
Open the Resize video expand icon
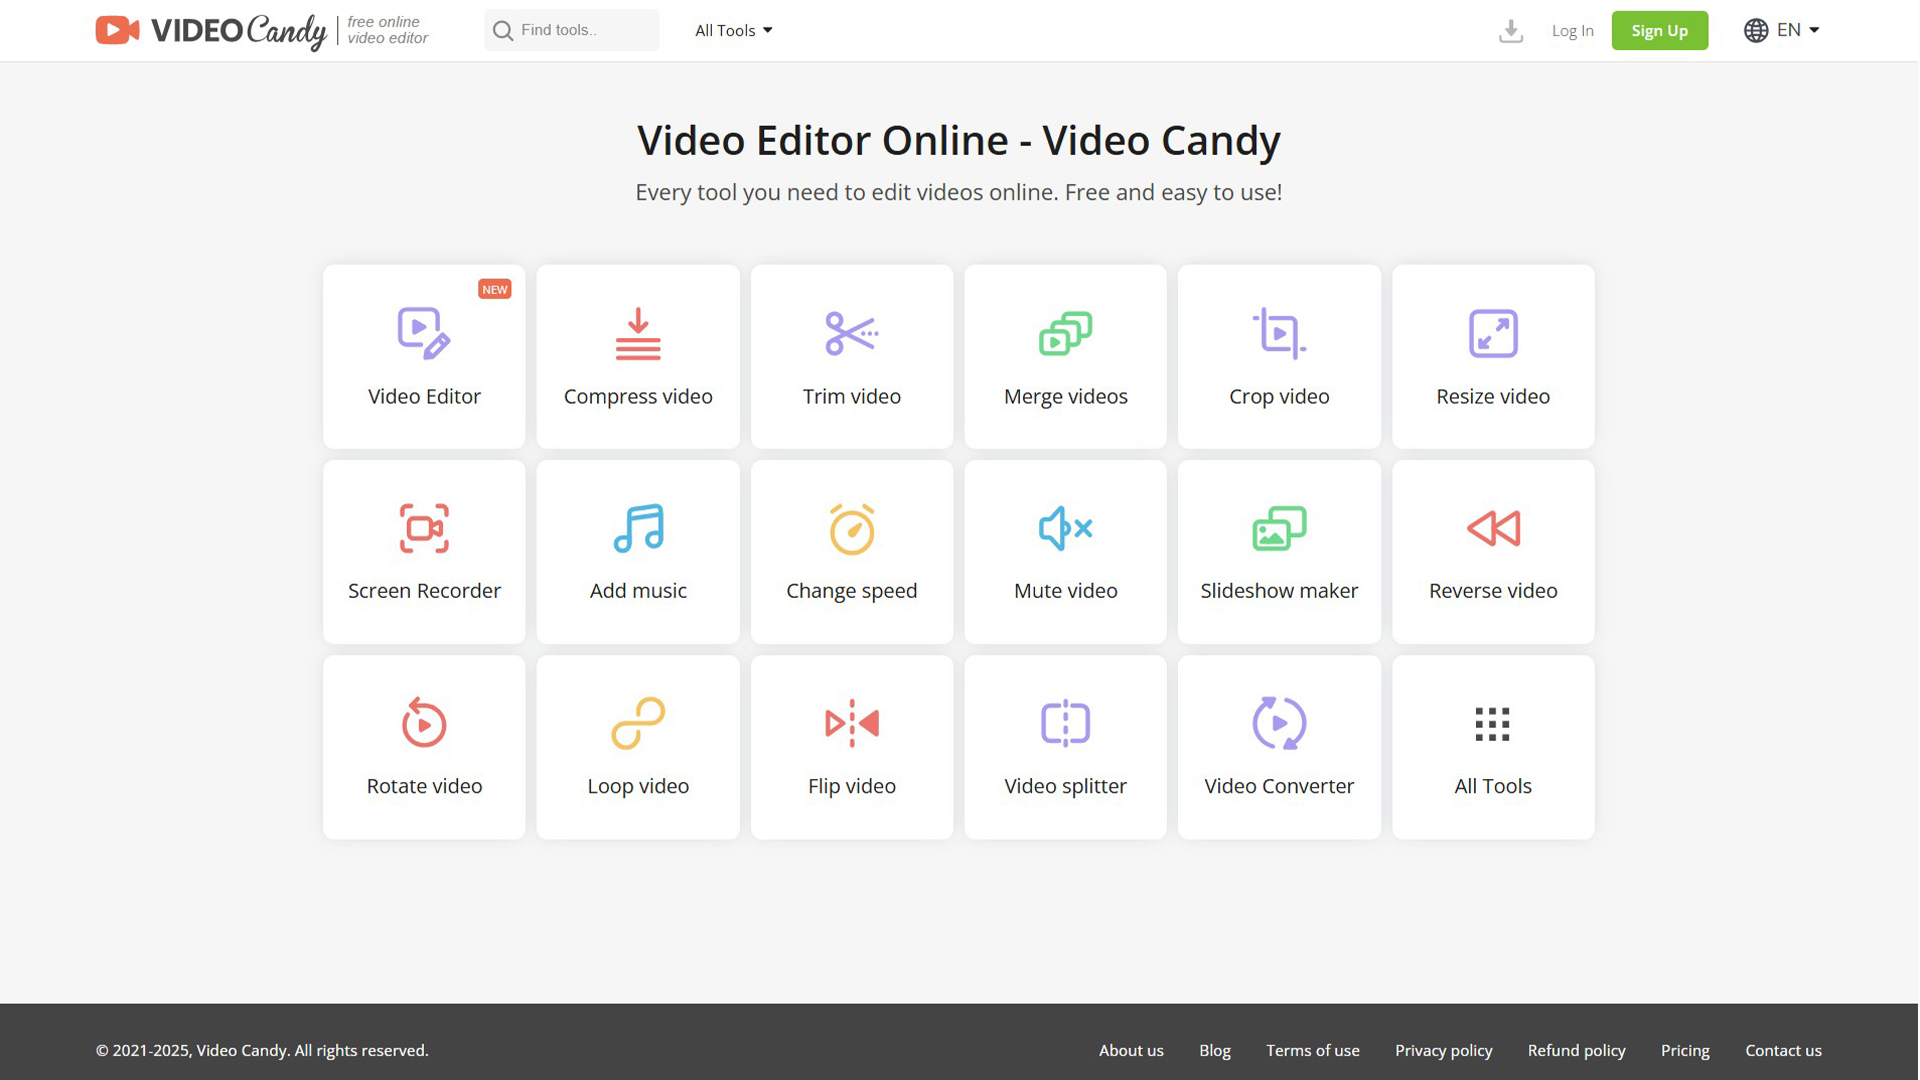pos(1493,333)
